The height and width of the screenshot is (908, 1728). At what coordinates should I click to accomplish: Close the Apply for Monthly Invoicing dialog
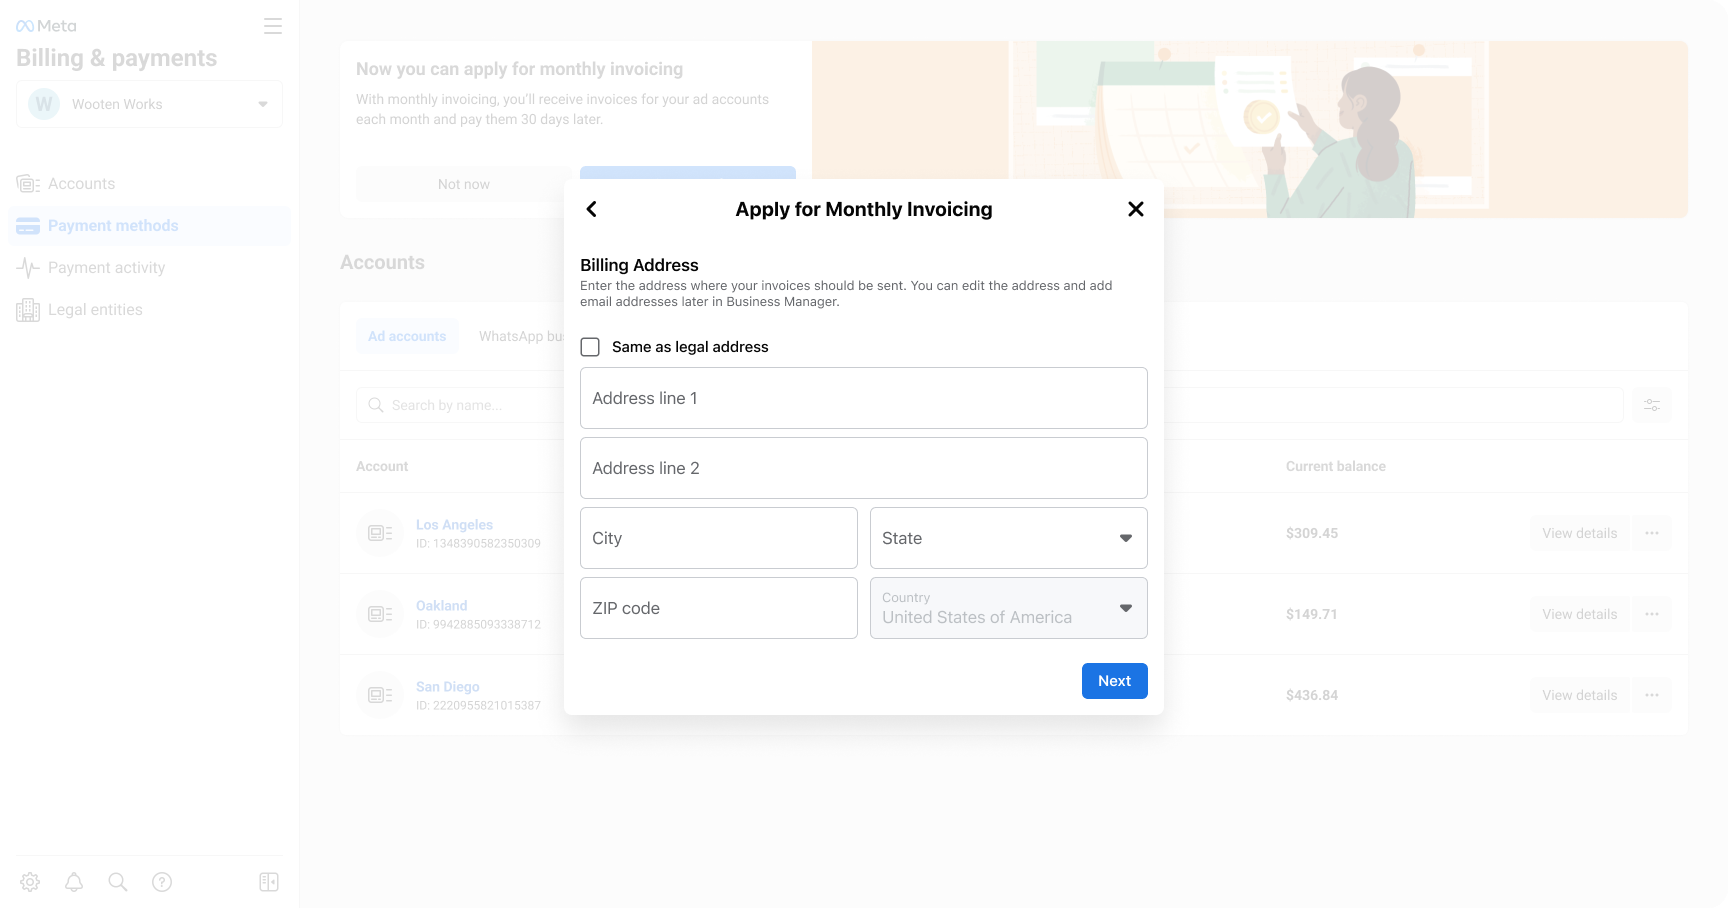pos(1136,209)
